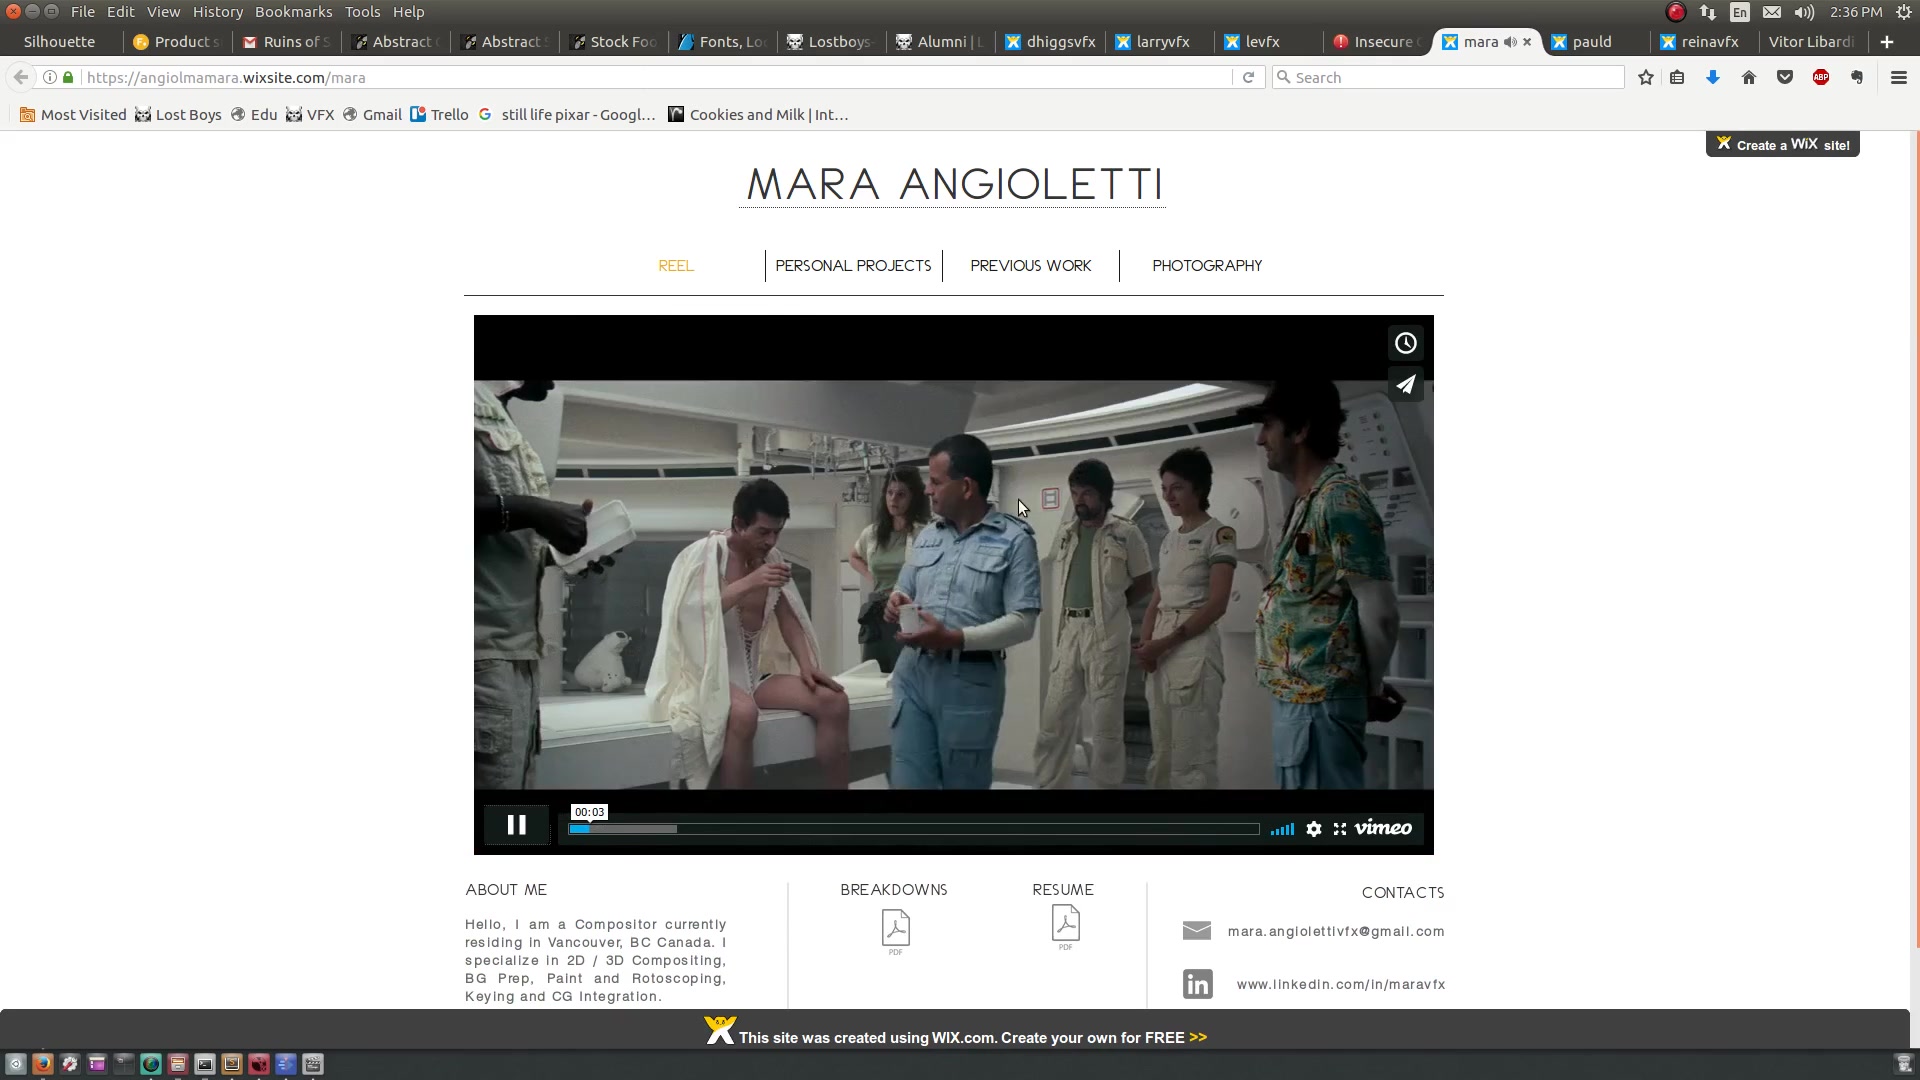Bookmark this page with the star icon
This screenshot has width=1920, height=1080.
coord(1646,78)
